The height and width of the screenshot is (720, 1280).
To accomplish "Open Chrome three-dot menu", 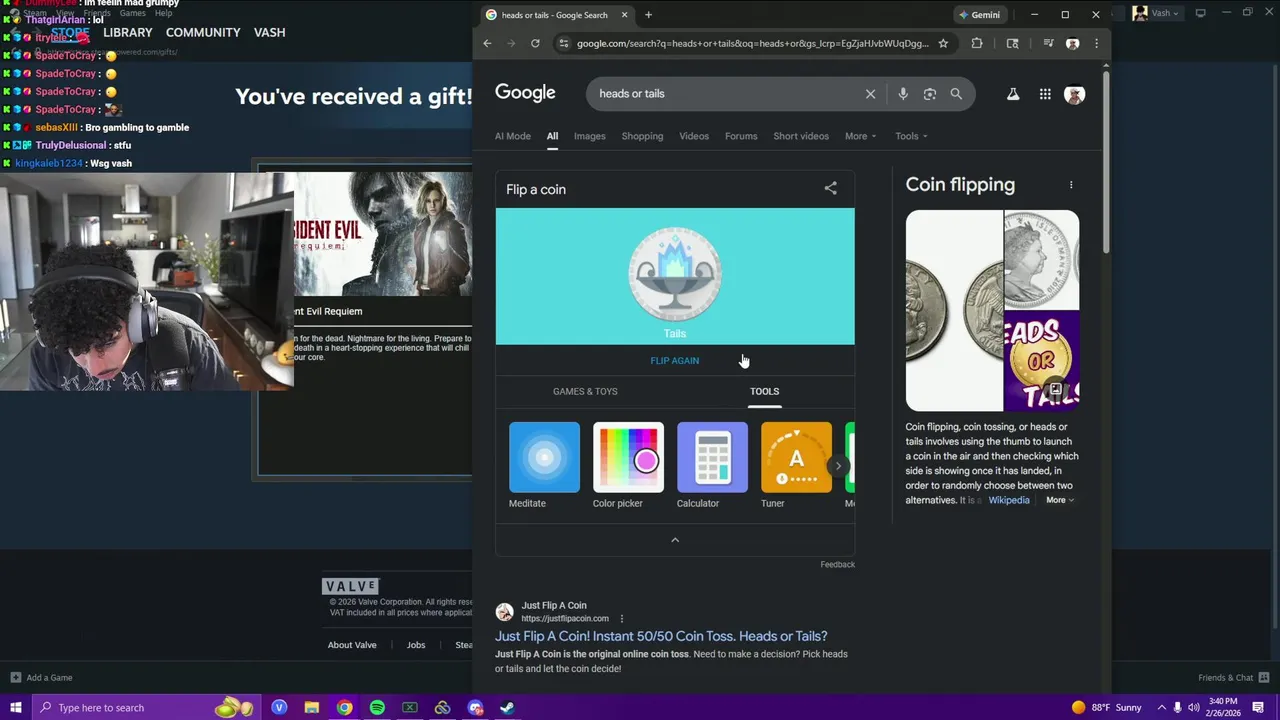I will [1096, 43].
